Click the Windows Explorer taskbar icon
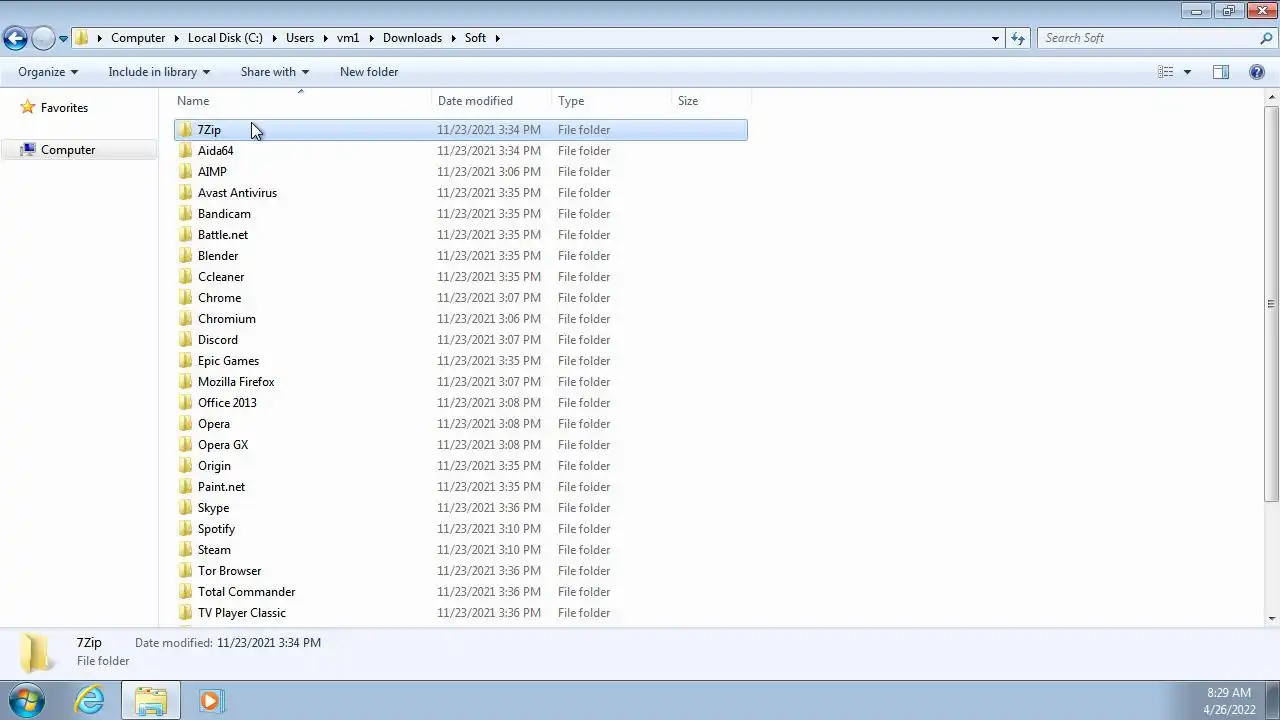Viewport: 1280px width, 720px height. [151, 700]
